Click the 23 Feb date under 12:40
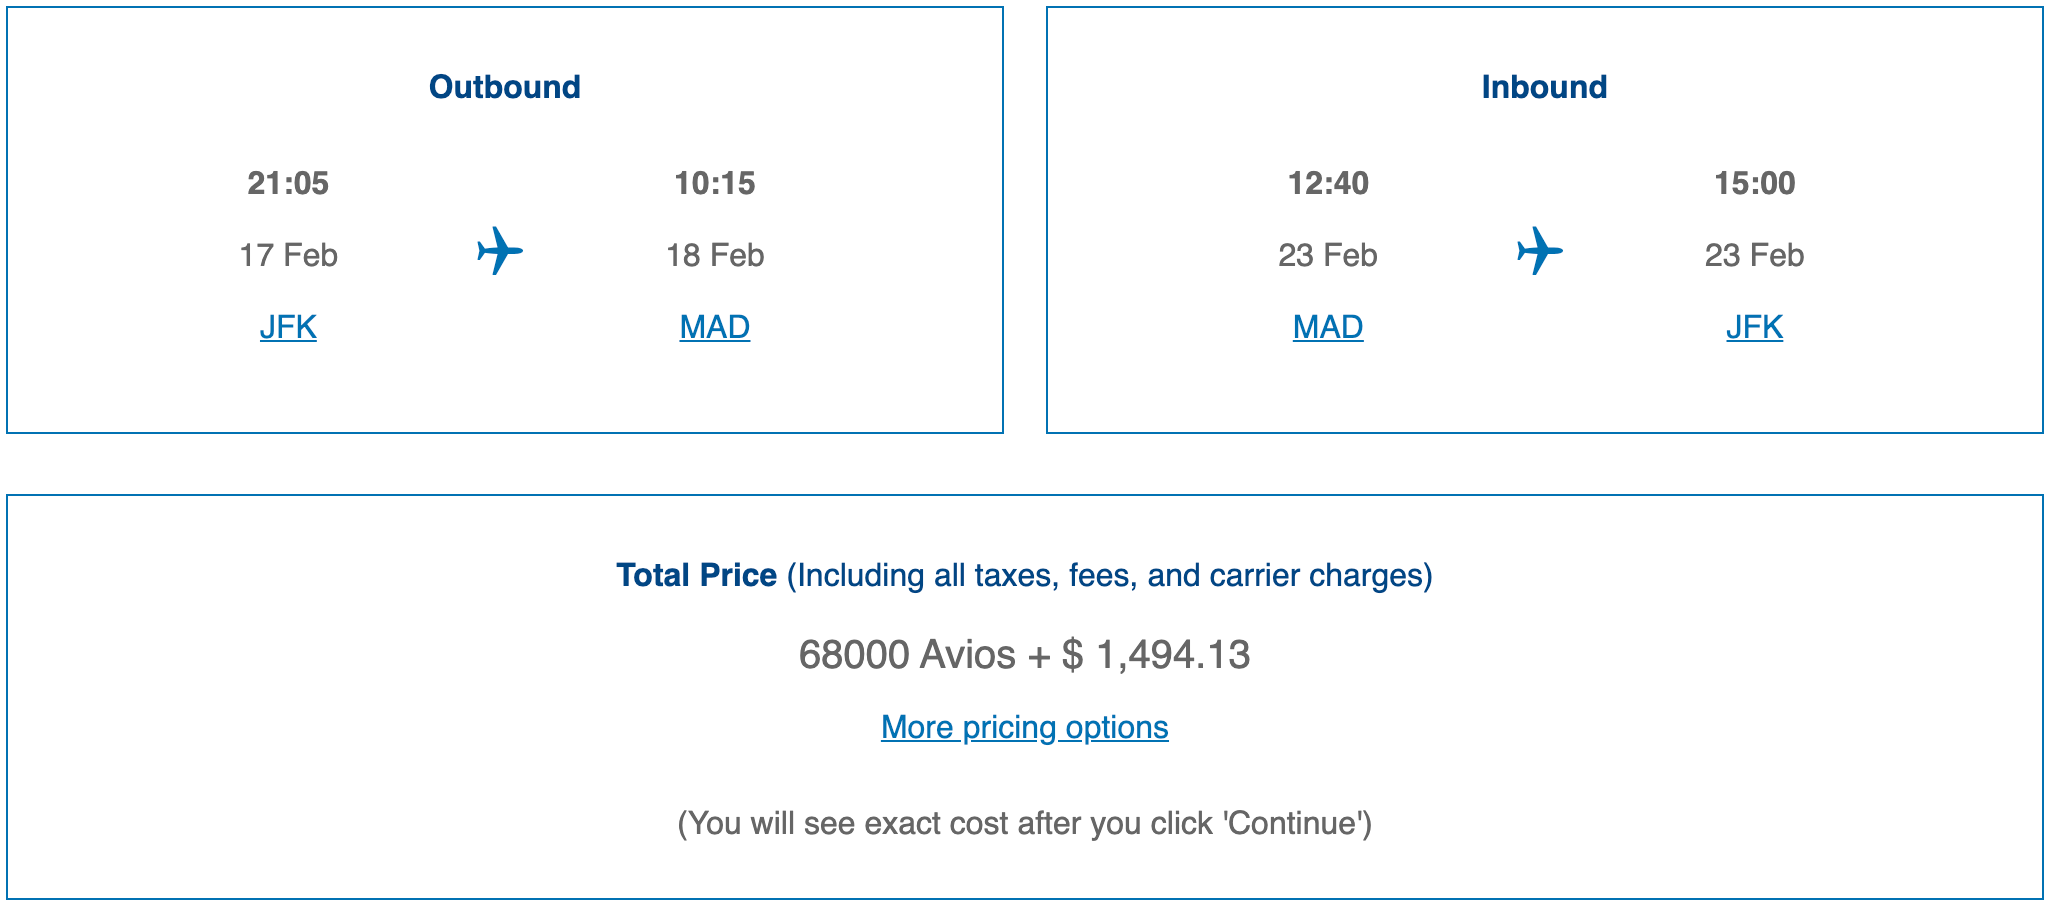This screenshot has height=906, width=2052. pos(1328,255)
